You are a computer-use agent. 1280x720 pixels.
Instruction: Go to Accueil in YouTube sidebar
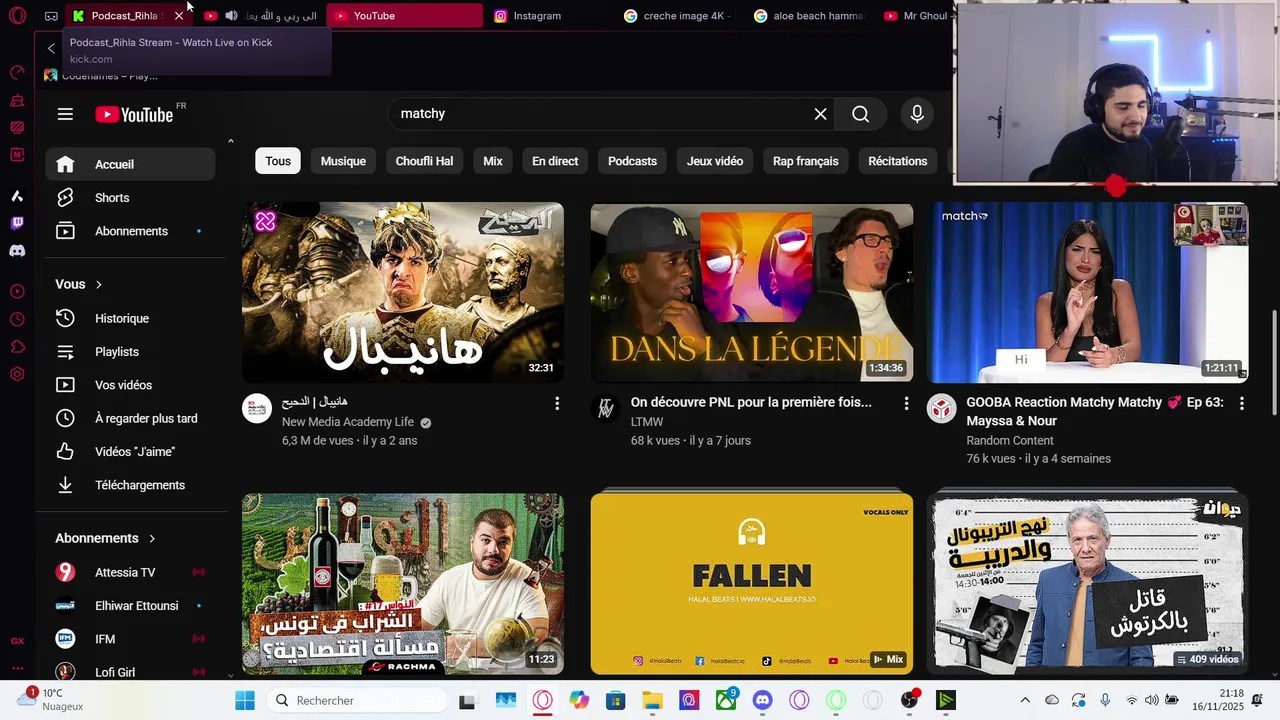[130, 164]
